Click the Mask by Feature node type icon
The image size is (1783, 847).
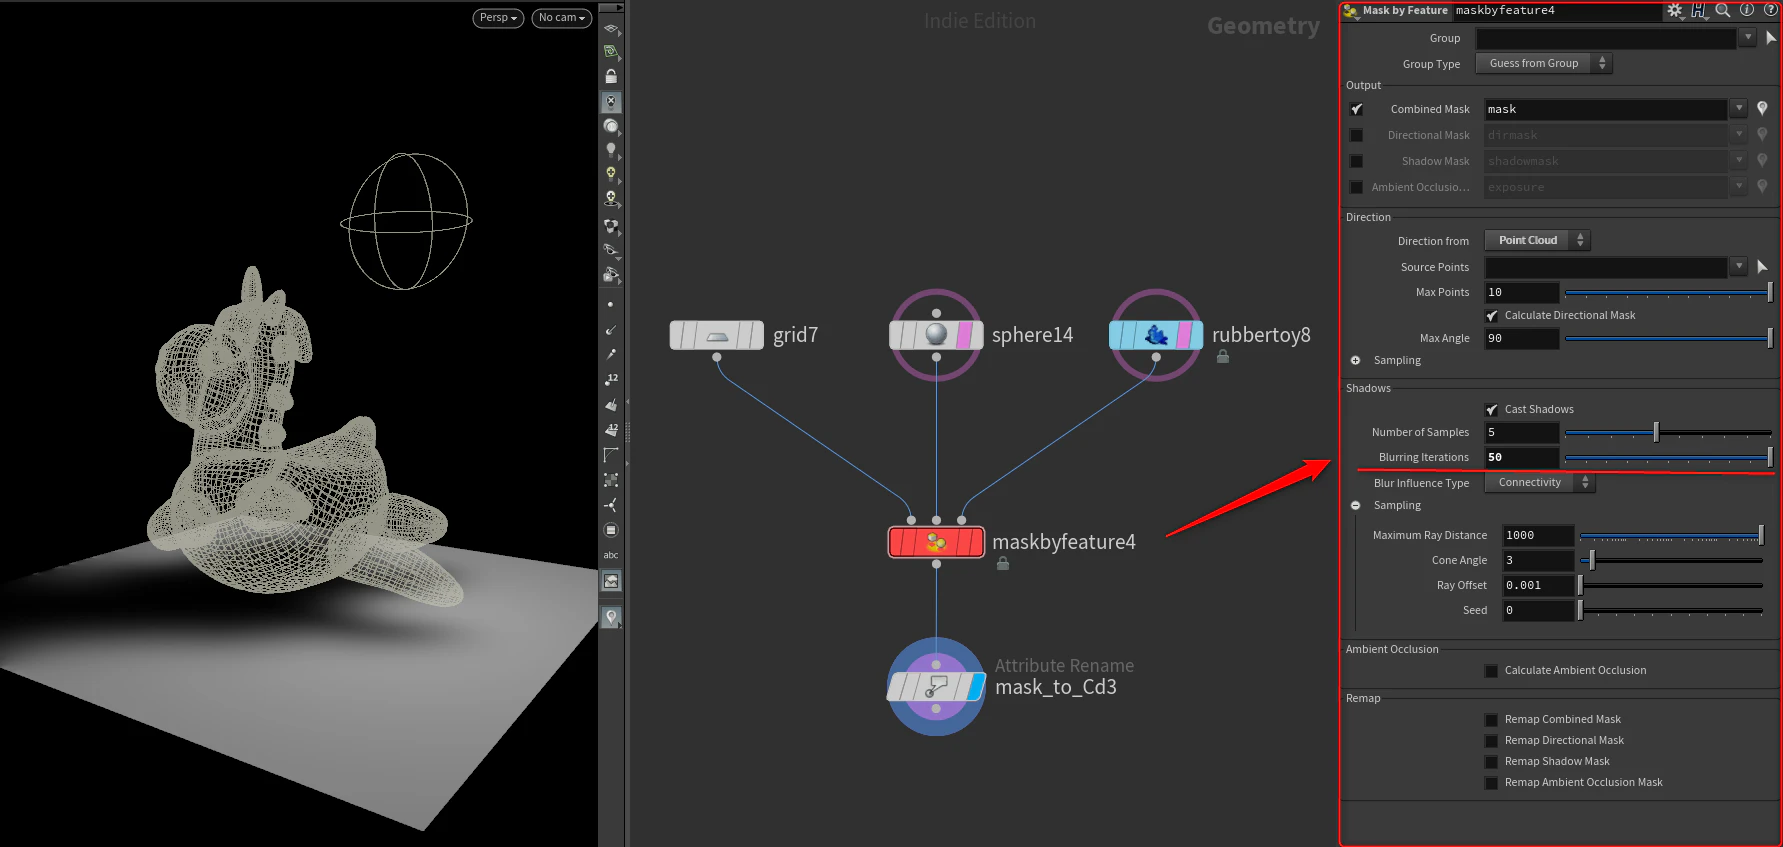click(x=1351, y=11)
